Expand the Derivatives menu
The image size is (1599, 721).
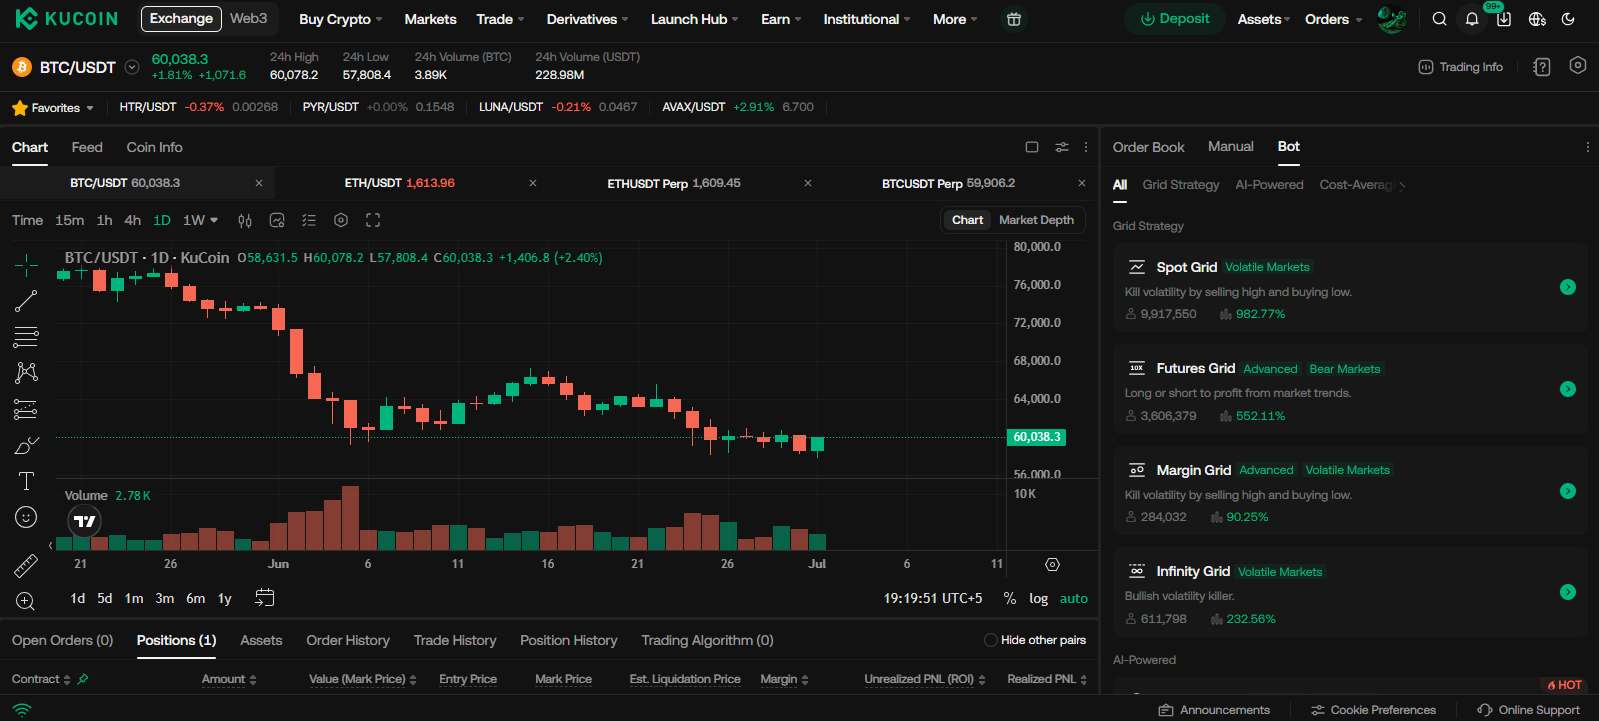[587, 19]
